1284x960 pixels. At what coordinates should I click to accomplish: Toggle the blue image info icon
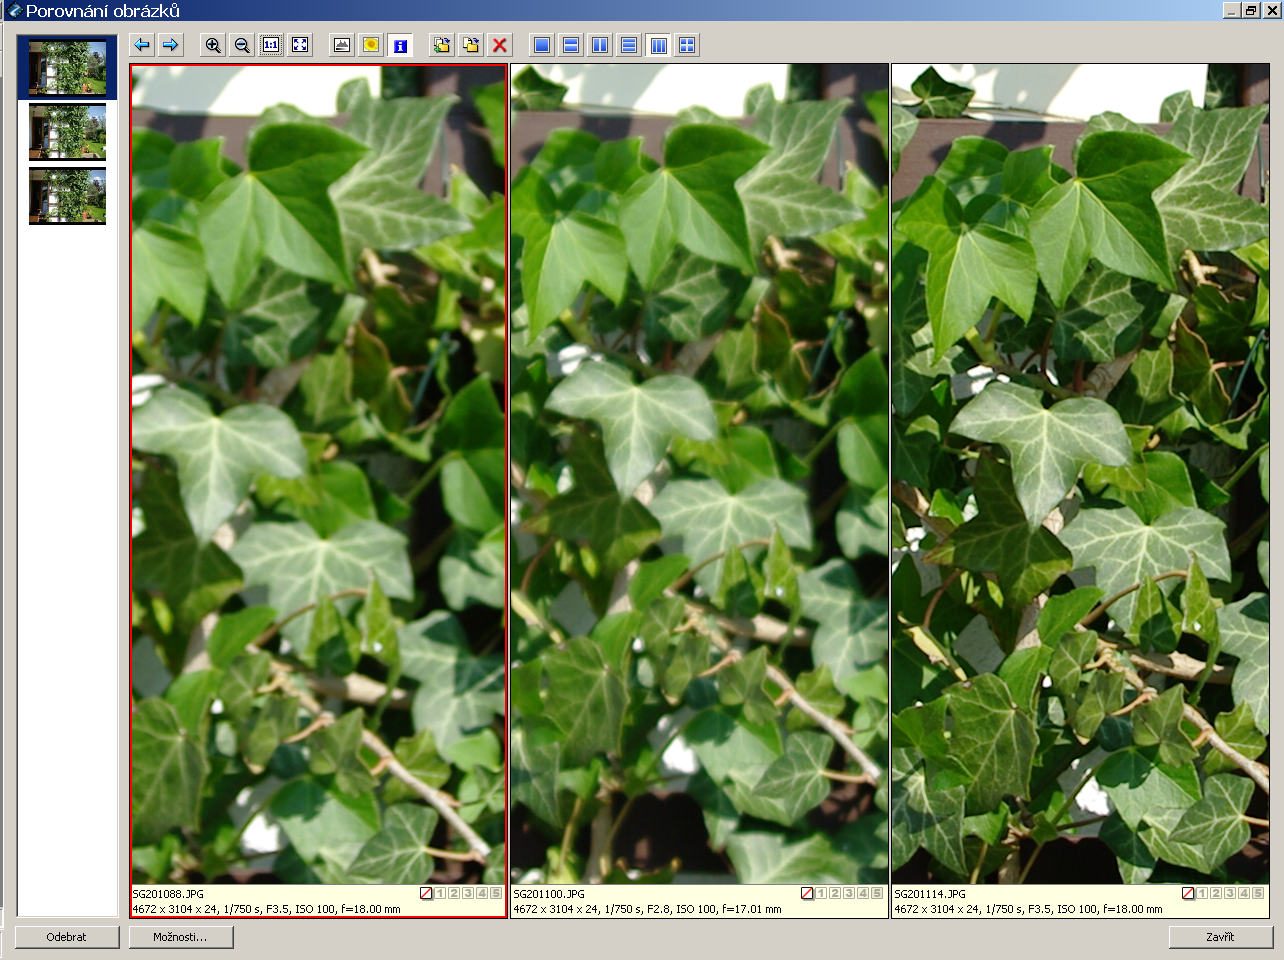click(x=400, y=45)
